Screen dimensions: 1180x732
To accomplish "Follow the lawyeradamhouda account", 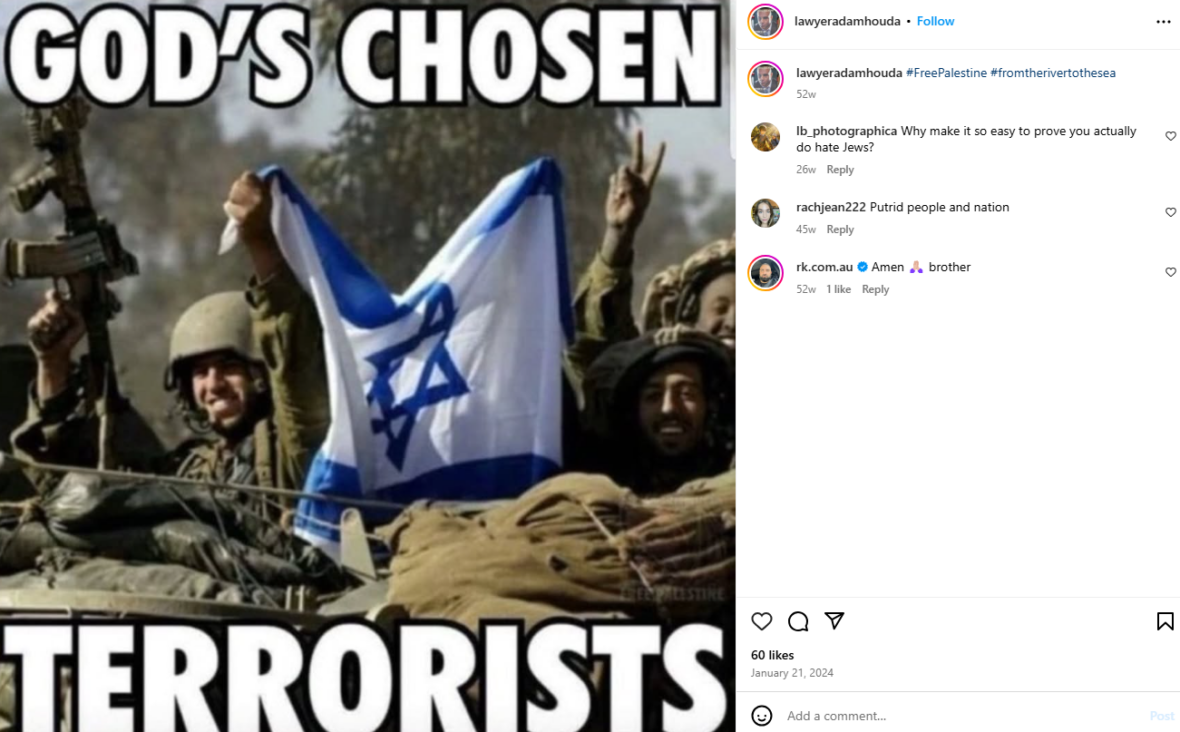I will 935,21.
